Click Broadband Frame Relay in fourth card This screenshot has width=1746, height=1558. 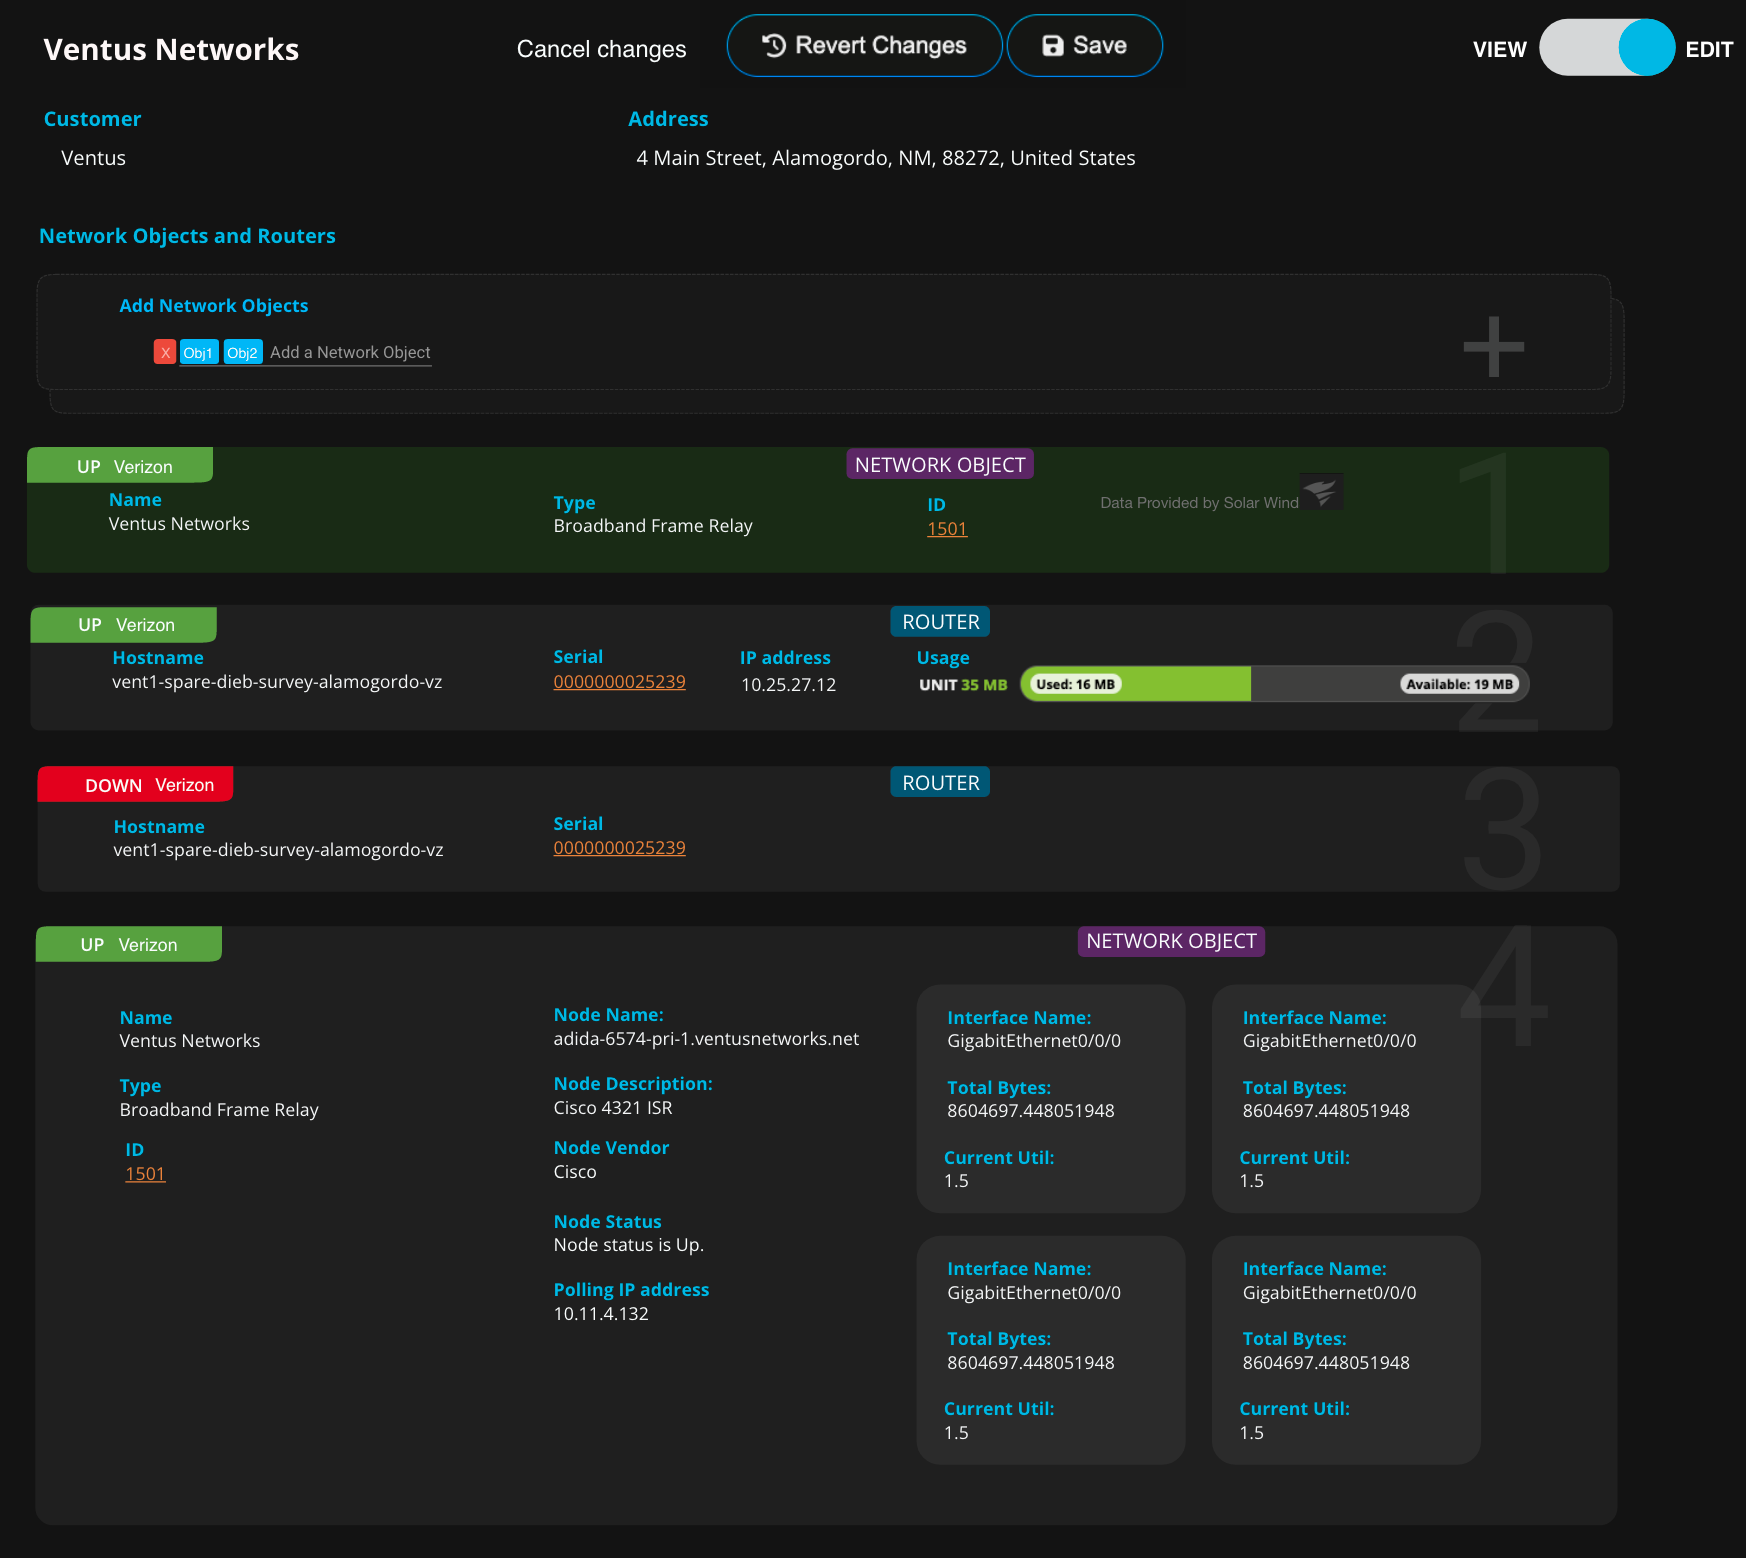pos(219,1110)
